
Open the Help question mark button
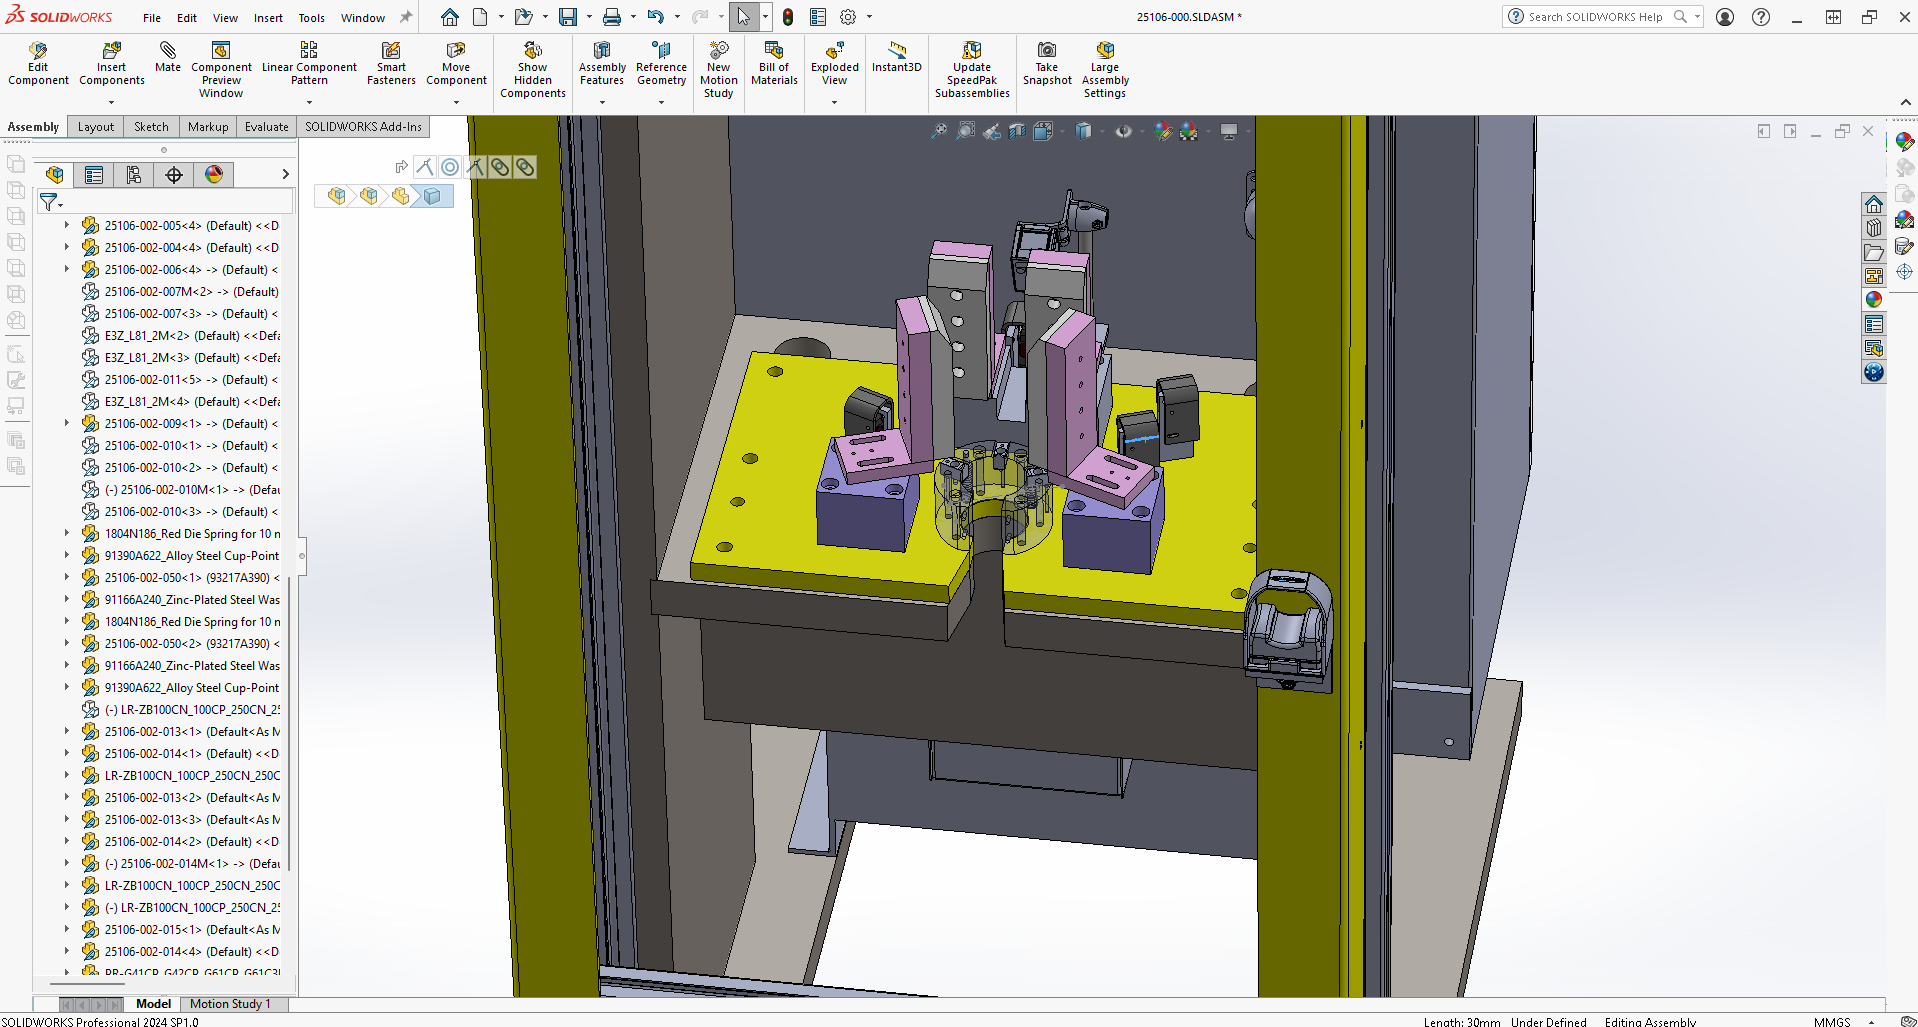(x=1761, y=17)
